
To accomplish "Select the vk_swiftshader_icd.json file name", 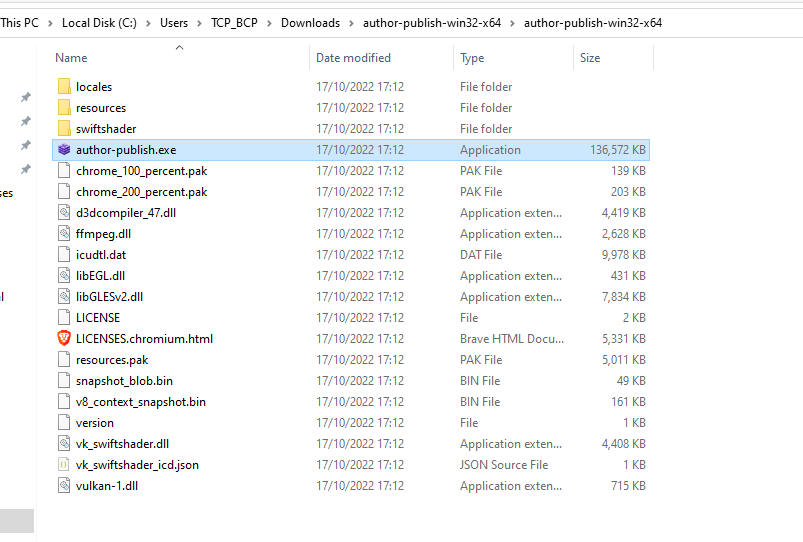I will tap(137, 465).
